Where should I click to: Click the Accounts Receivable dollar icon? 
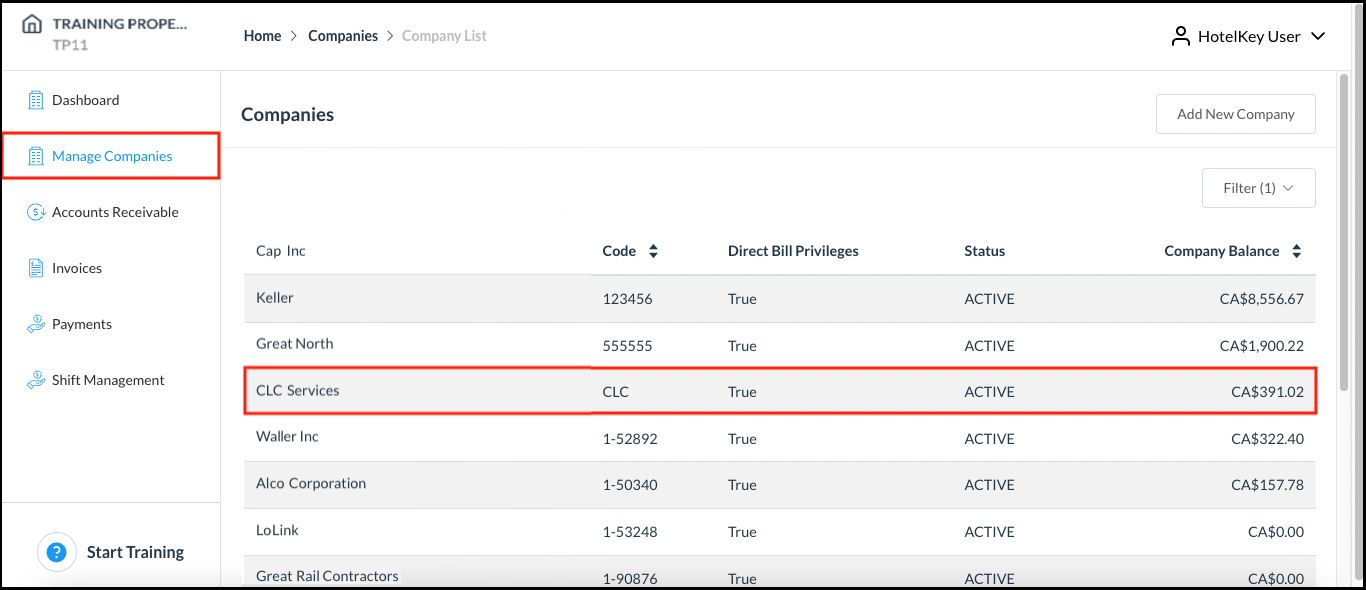pos(36,212)
